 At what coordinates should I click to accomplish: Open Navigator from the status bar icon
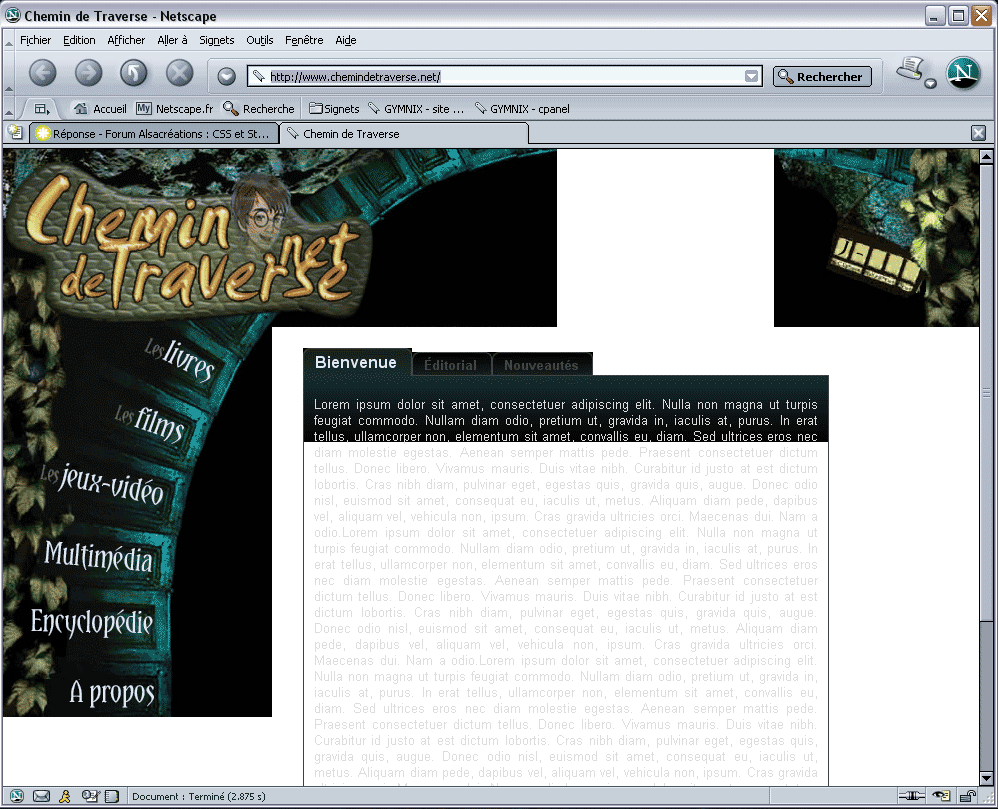17,796
